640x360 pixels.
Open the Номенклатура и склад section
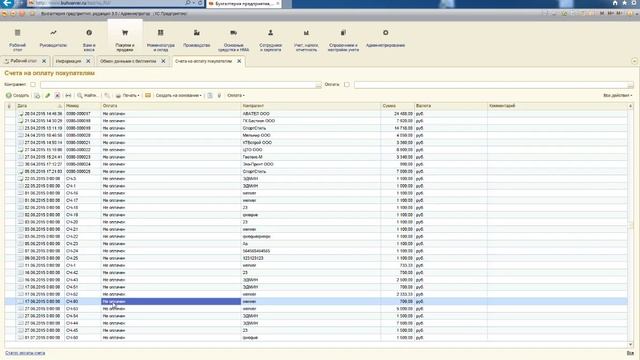pos(160,40)
